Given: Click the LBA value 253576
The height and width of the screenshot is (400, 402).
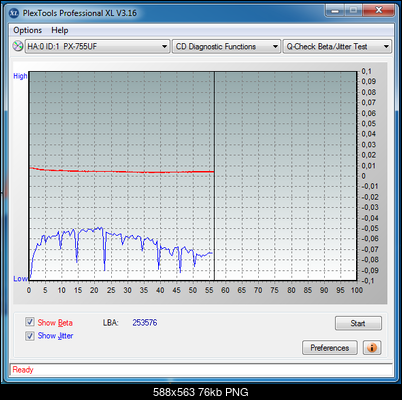Looking at the screenshot, I should [x=145, y=323].
